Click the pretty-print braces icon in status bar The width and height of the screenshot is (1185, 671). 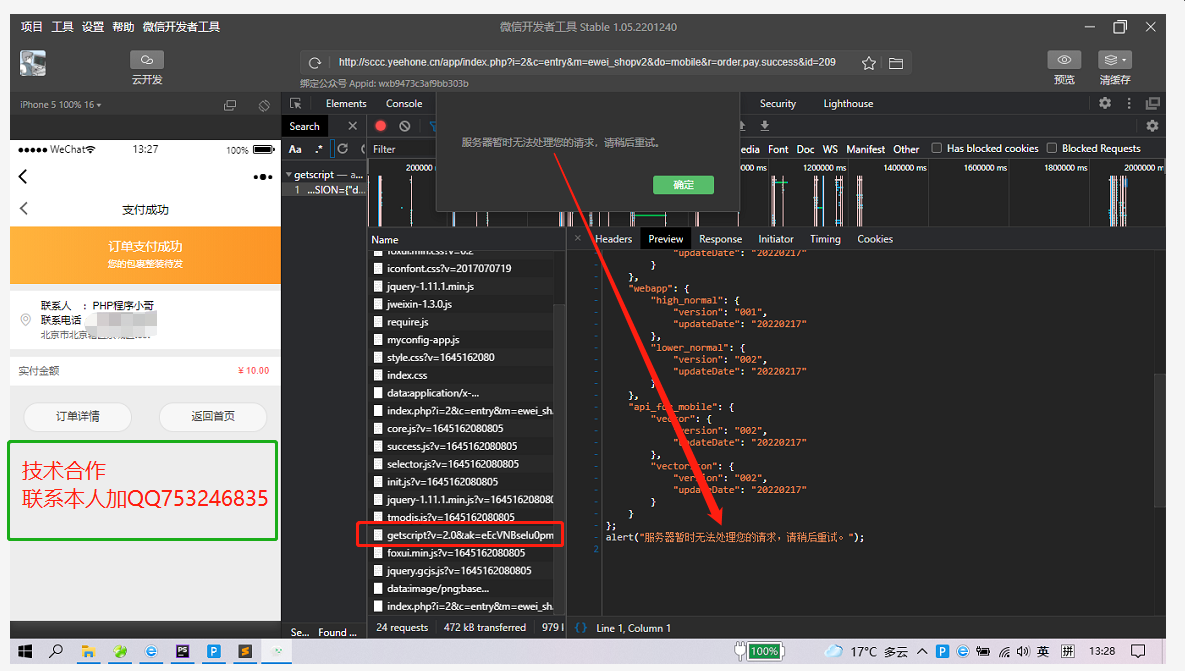pyautogui.click(x=580, y=628)
